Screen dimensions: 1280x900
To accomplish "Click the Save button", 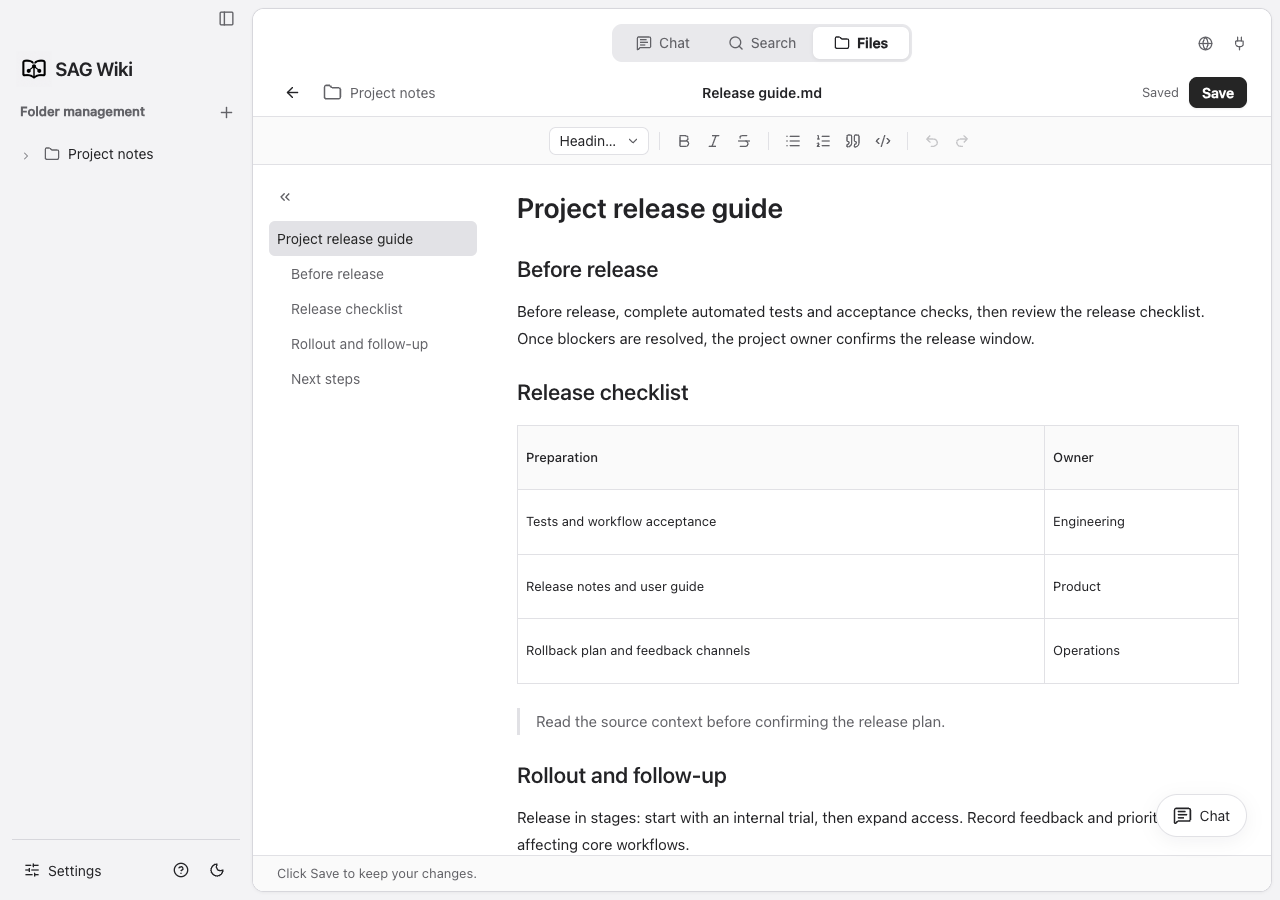I will click(x=1217, y=92).
